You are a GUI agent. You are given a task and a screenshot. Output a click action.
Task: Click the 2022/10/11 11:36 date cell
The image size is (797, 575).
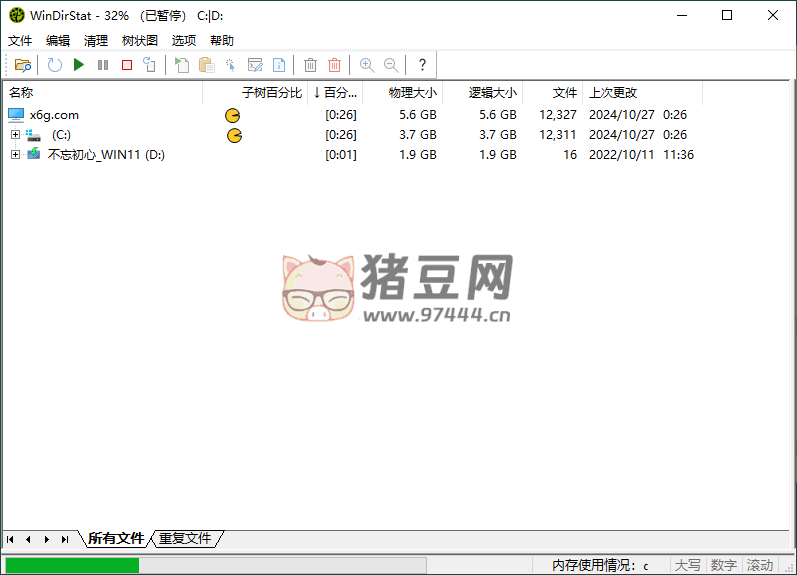click(x=641, y=155)
